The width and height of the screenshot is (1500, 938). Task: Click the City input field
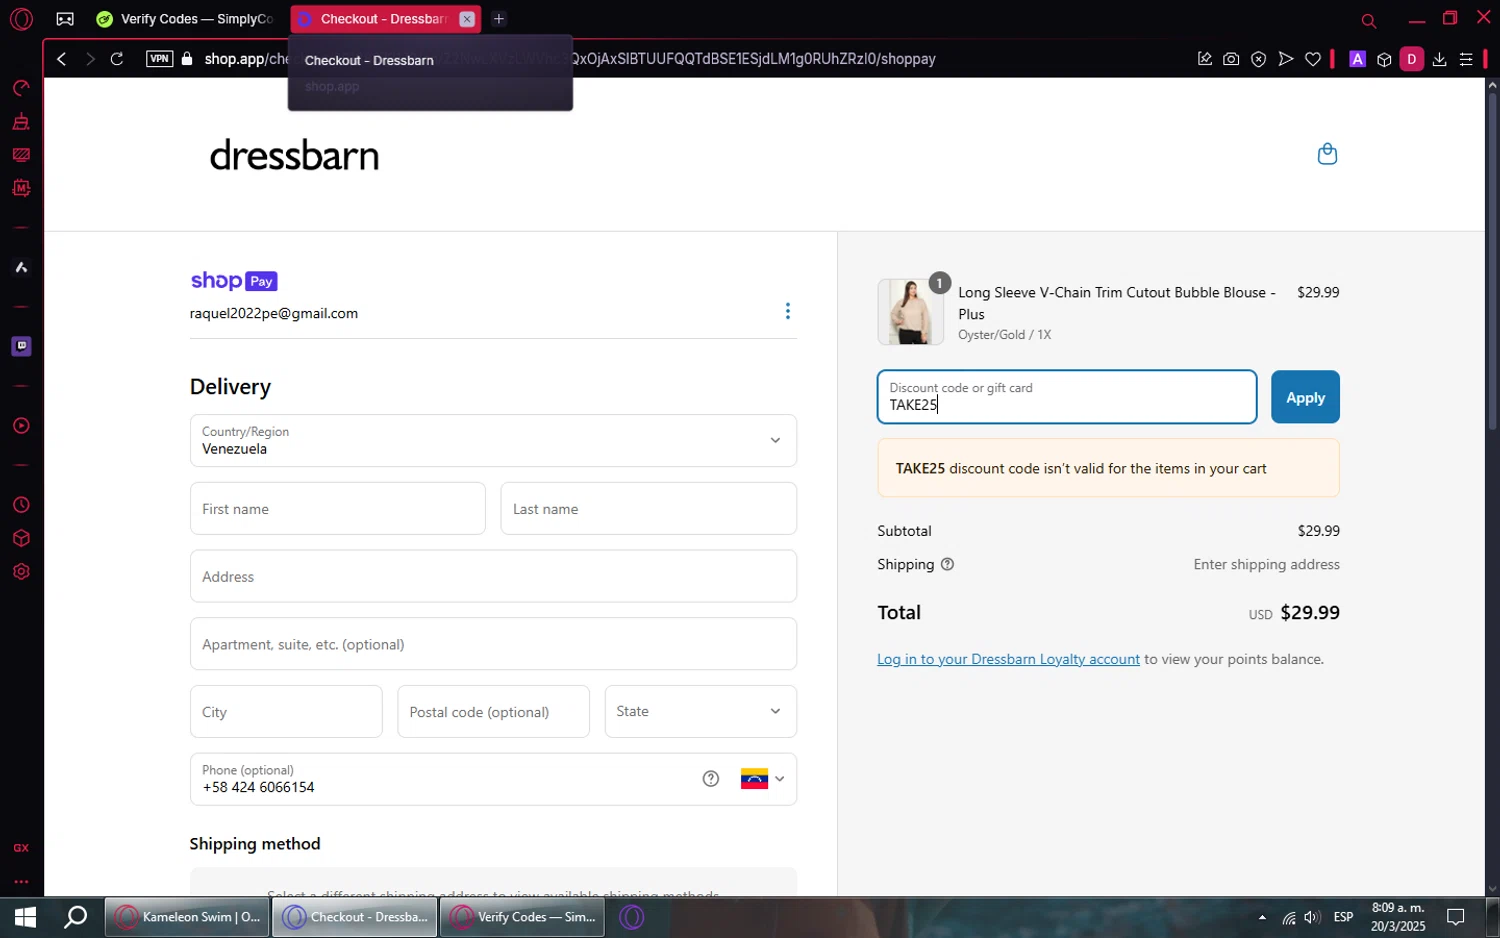point(286,712)
